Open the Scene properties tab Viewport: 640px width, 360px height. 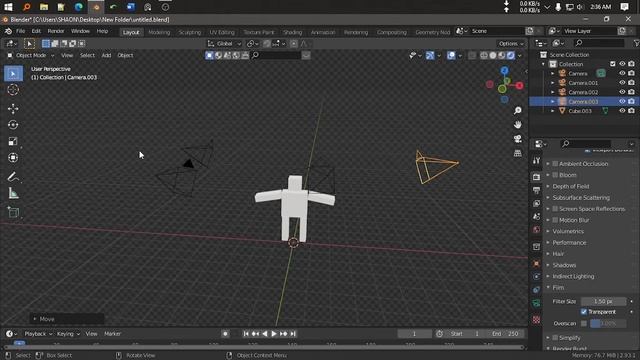tap(536, 217)
